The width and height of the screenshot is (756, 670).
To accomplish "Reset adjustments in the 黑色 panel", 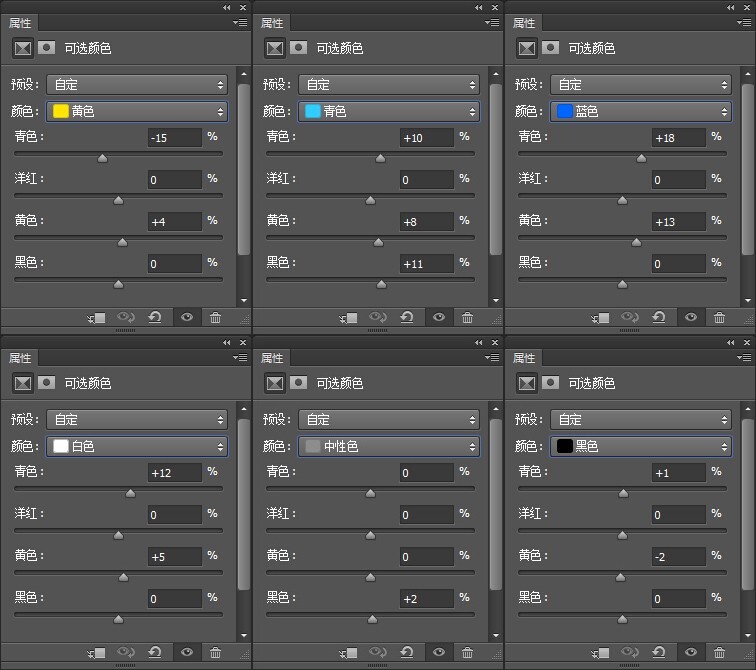I will tap(659, 652).
